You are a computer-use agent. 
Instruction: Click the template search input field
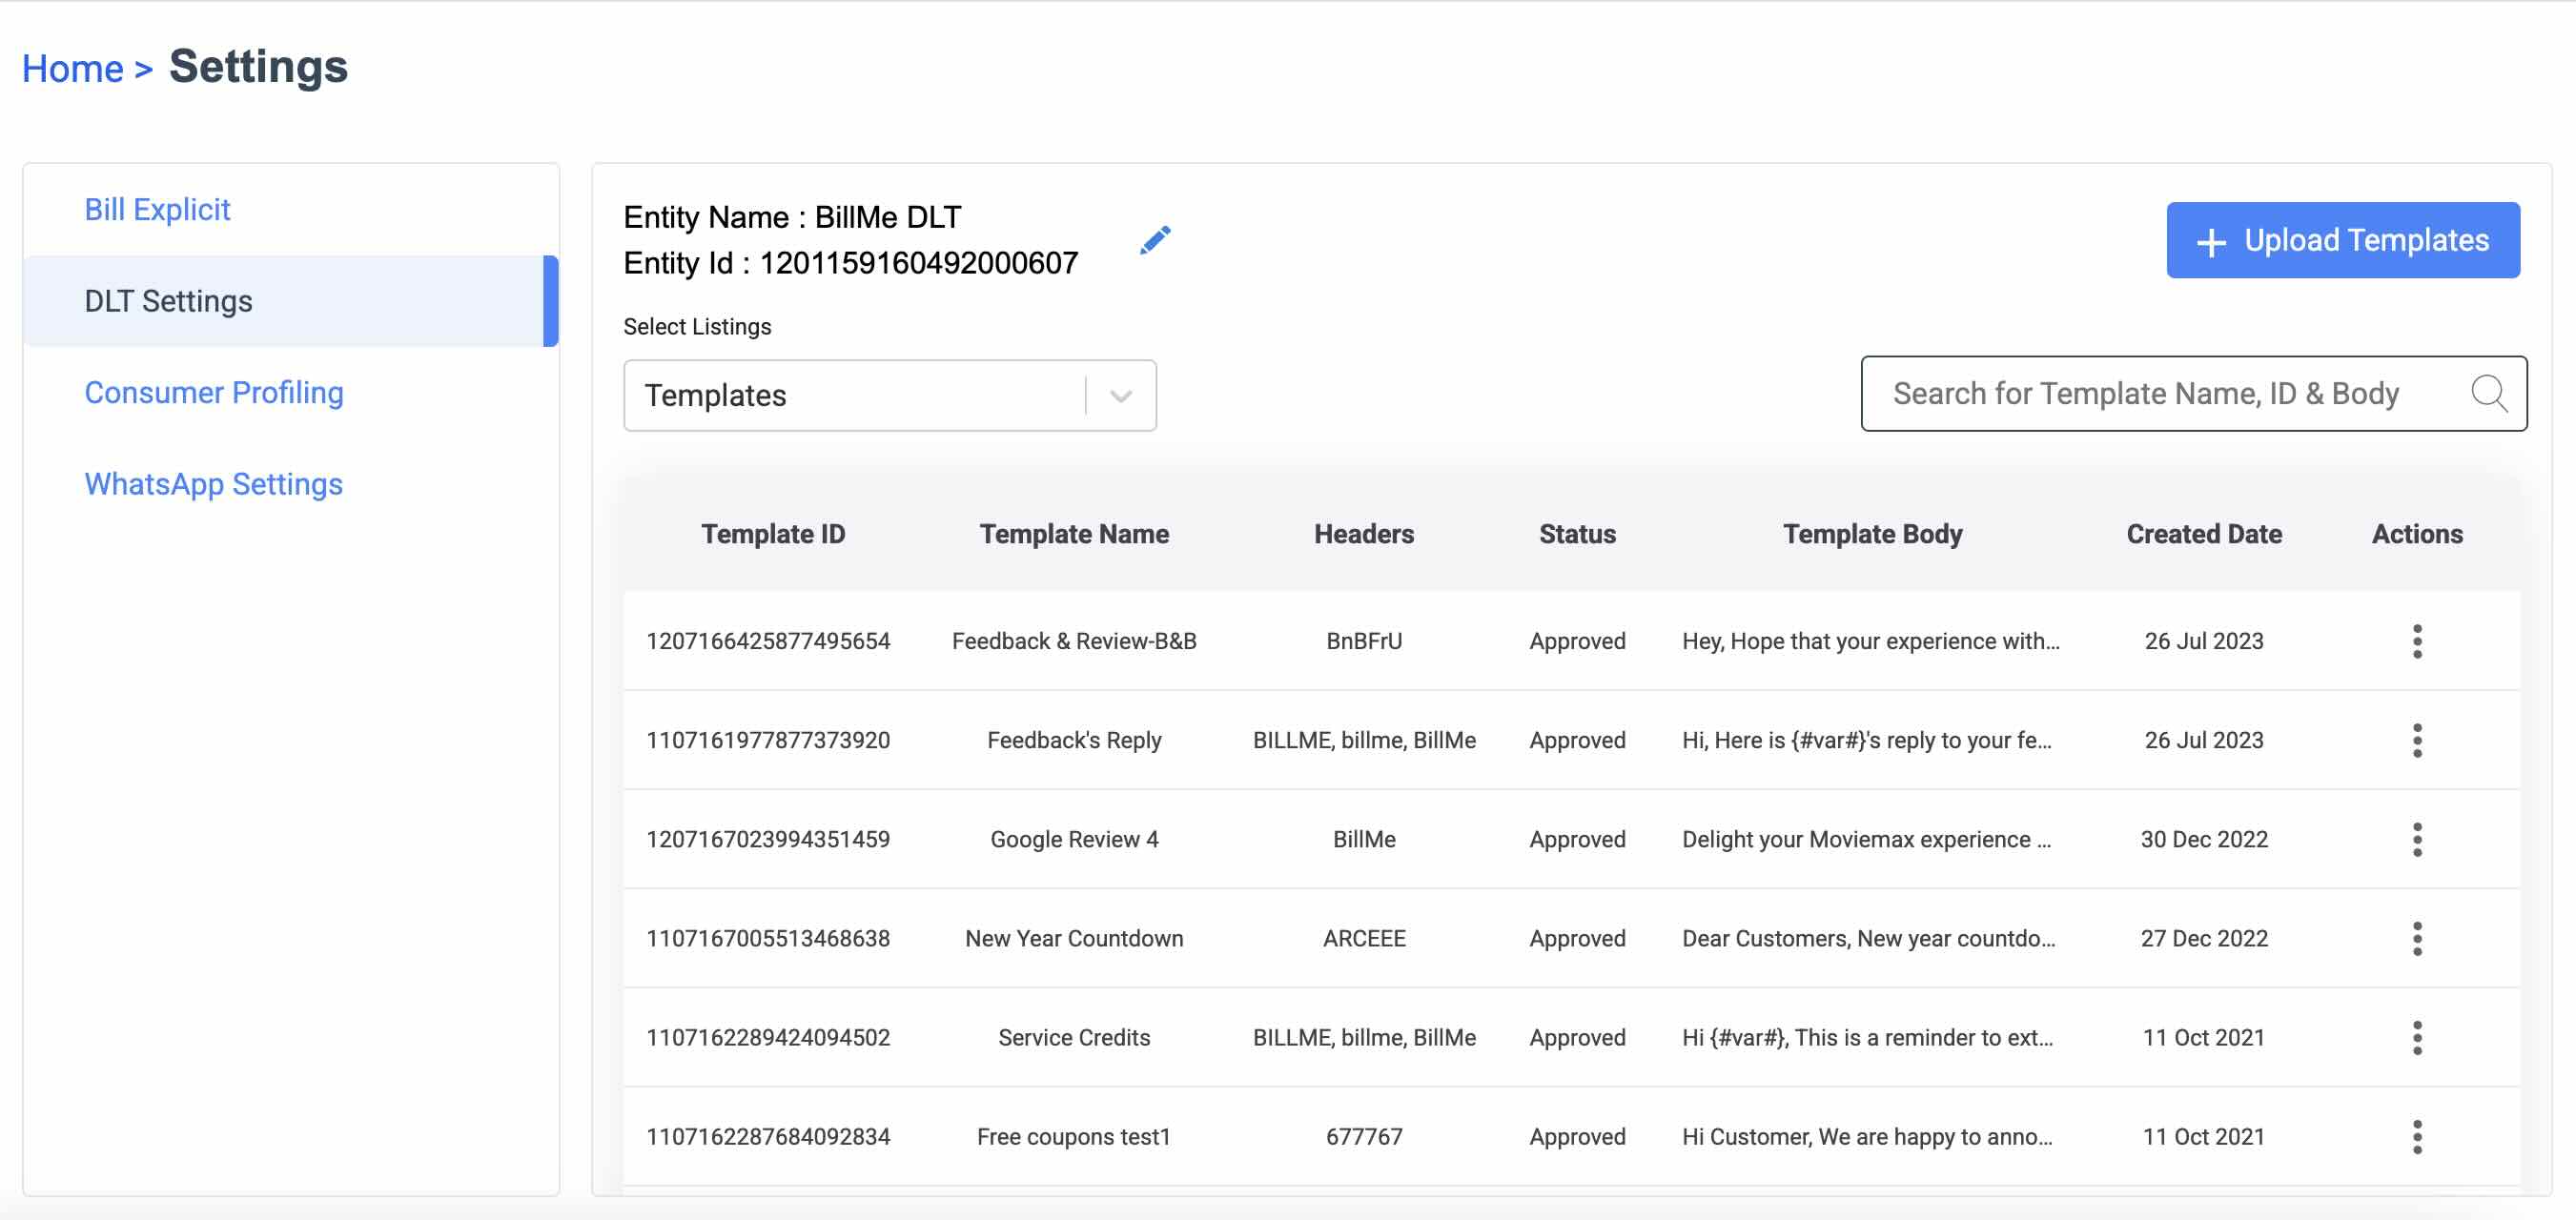tap(2150, 393)
